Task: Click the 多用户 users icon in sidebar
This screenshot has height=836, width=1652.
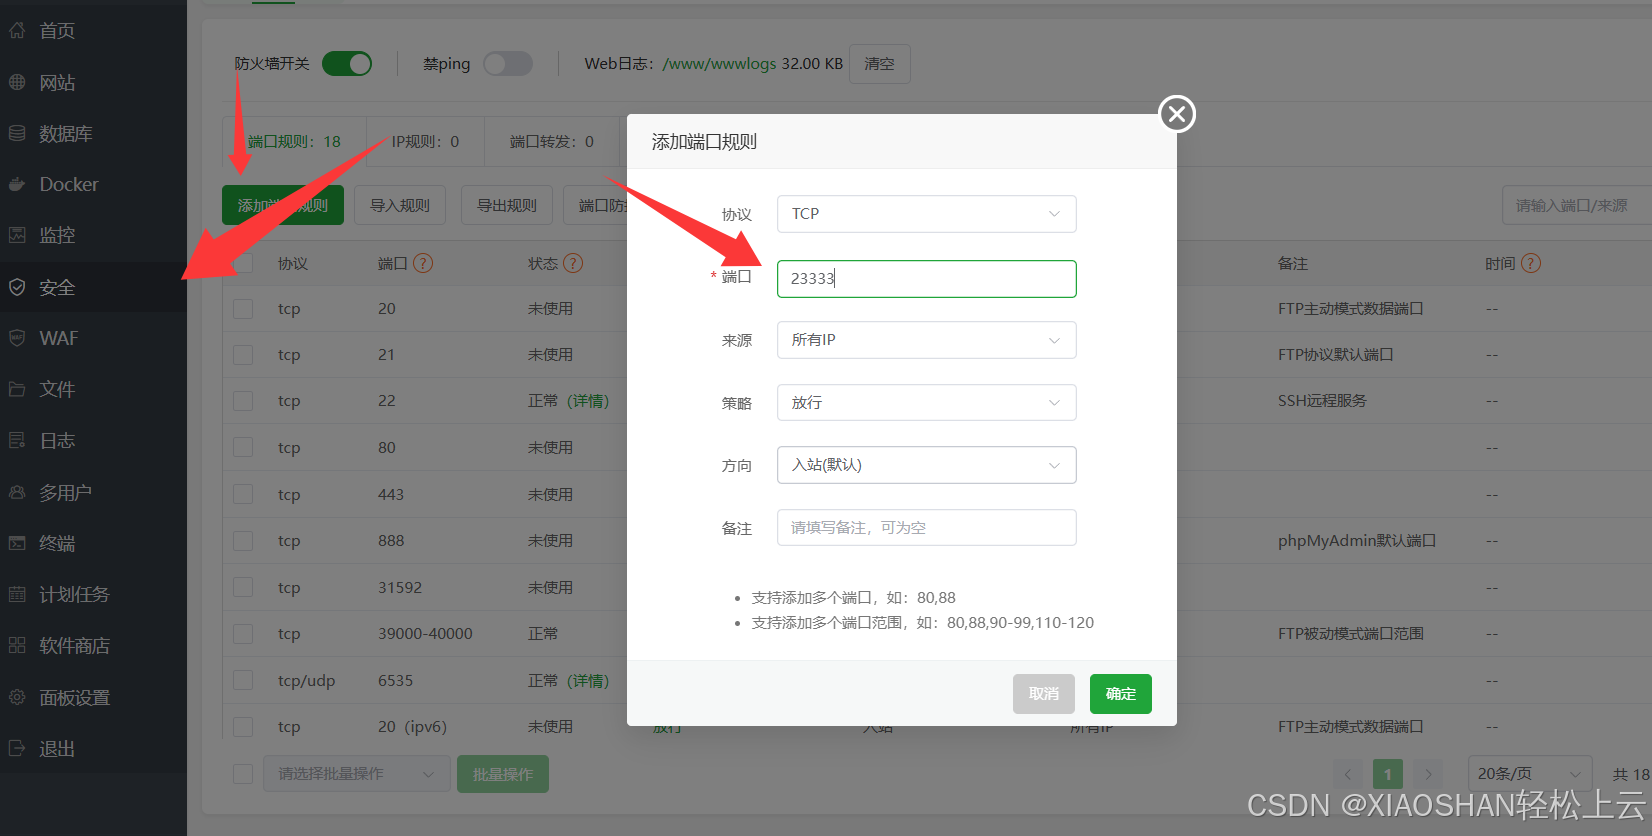Action: coord(17,492)
